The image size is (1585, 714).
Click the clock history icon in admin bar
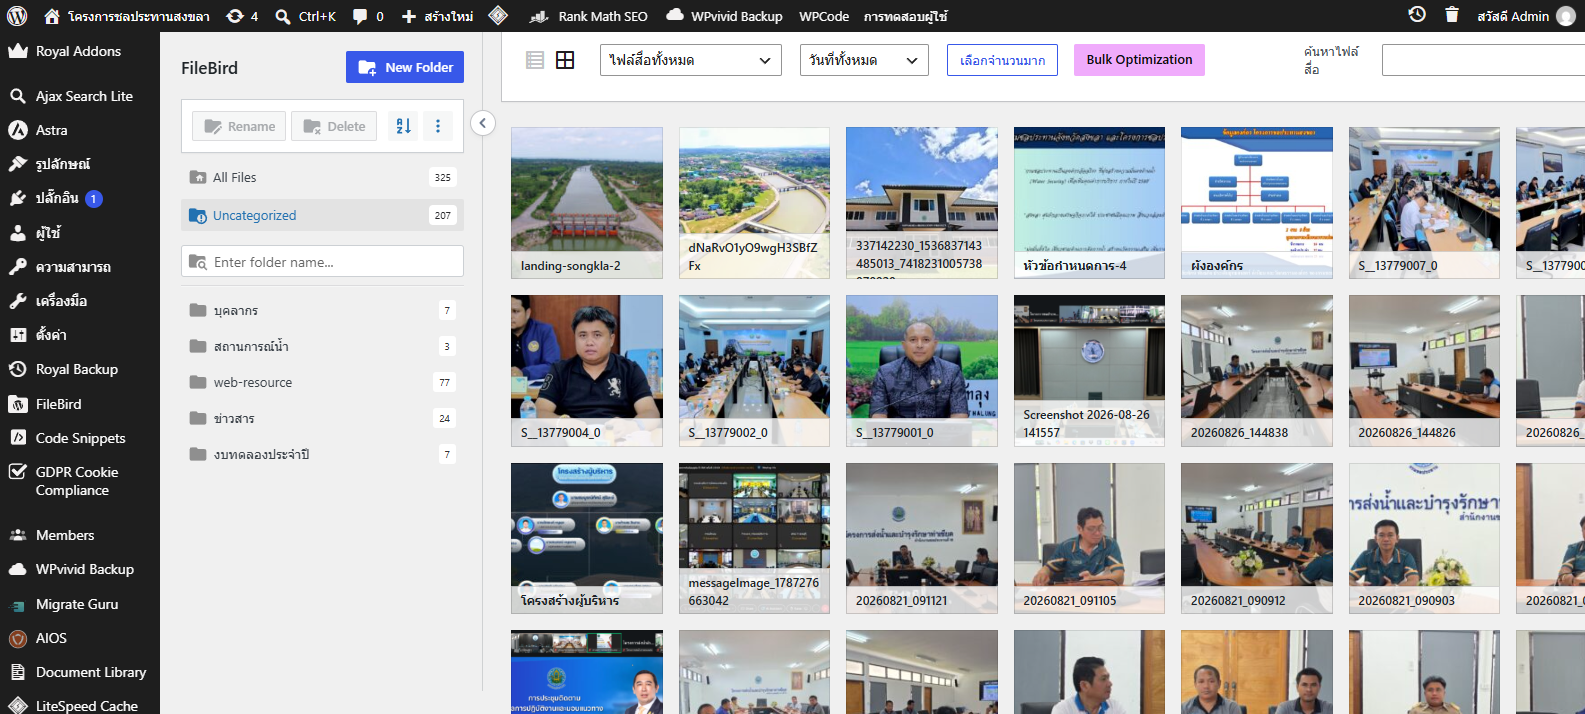coord(1417,15)
